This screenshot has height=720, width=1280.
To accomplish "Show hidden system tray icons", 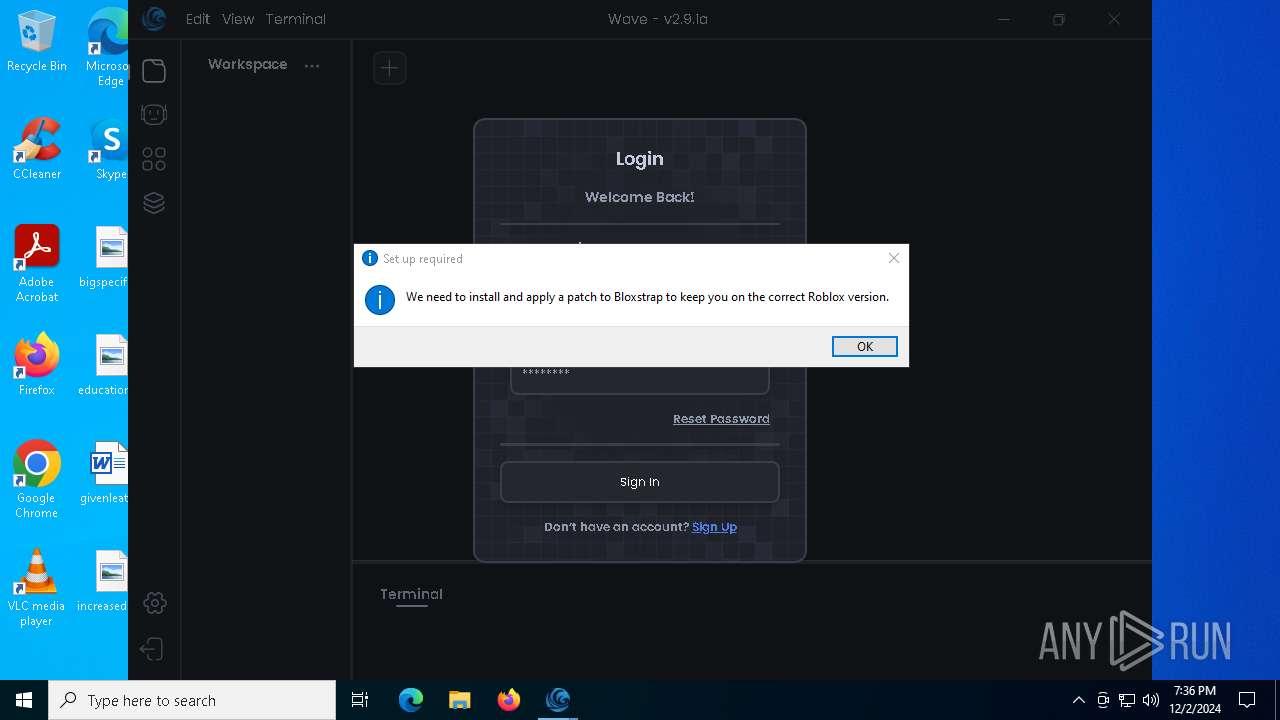I will tap(1078, 700).
